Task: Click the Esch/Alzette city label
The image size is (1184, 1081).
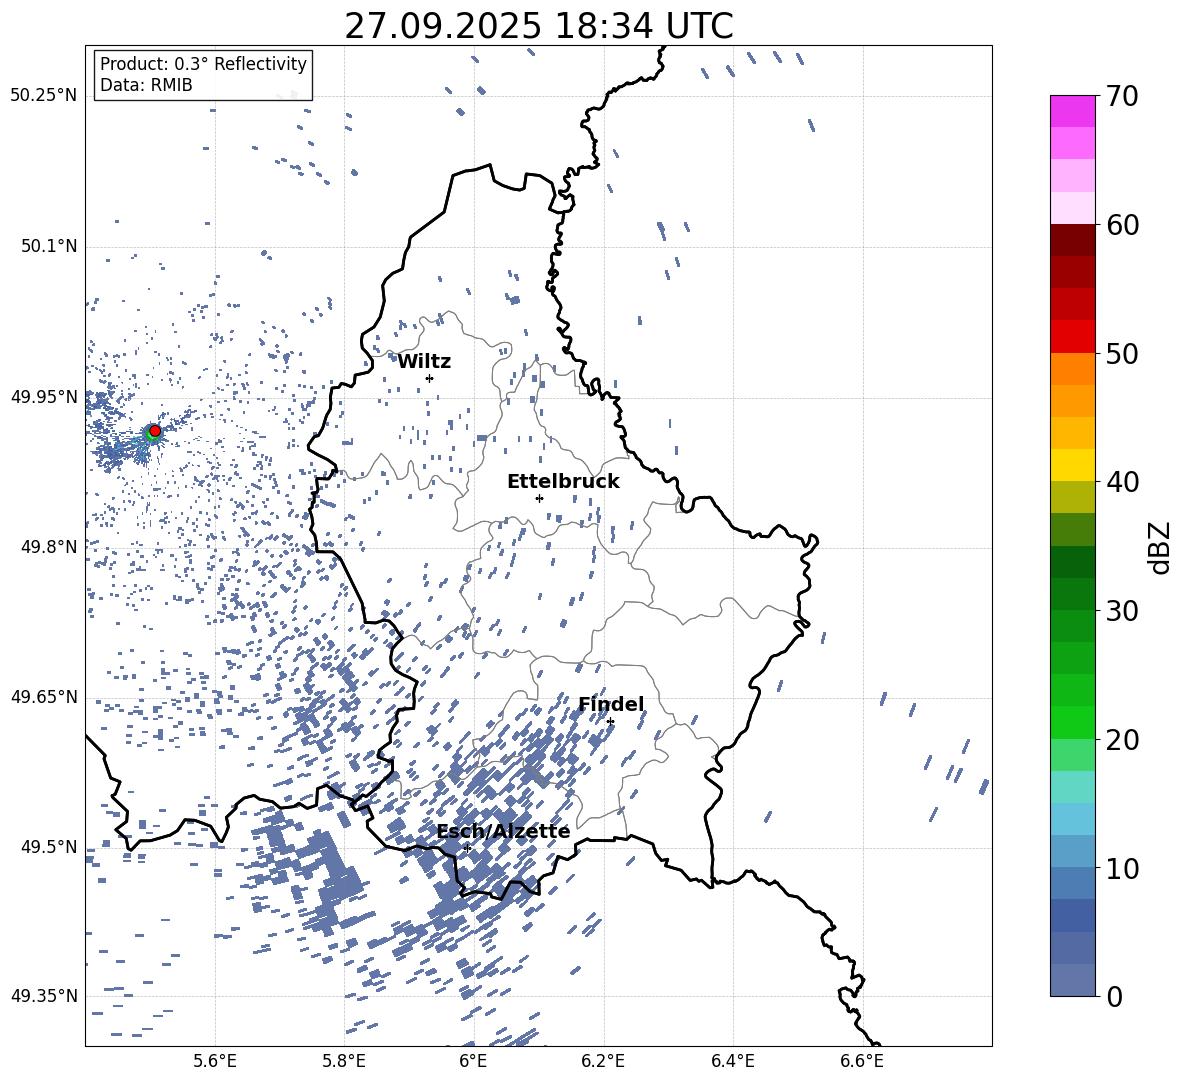Action: pyautogui.click(x=503, y=832)
